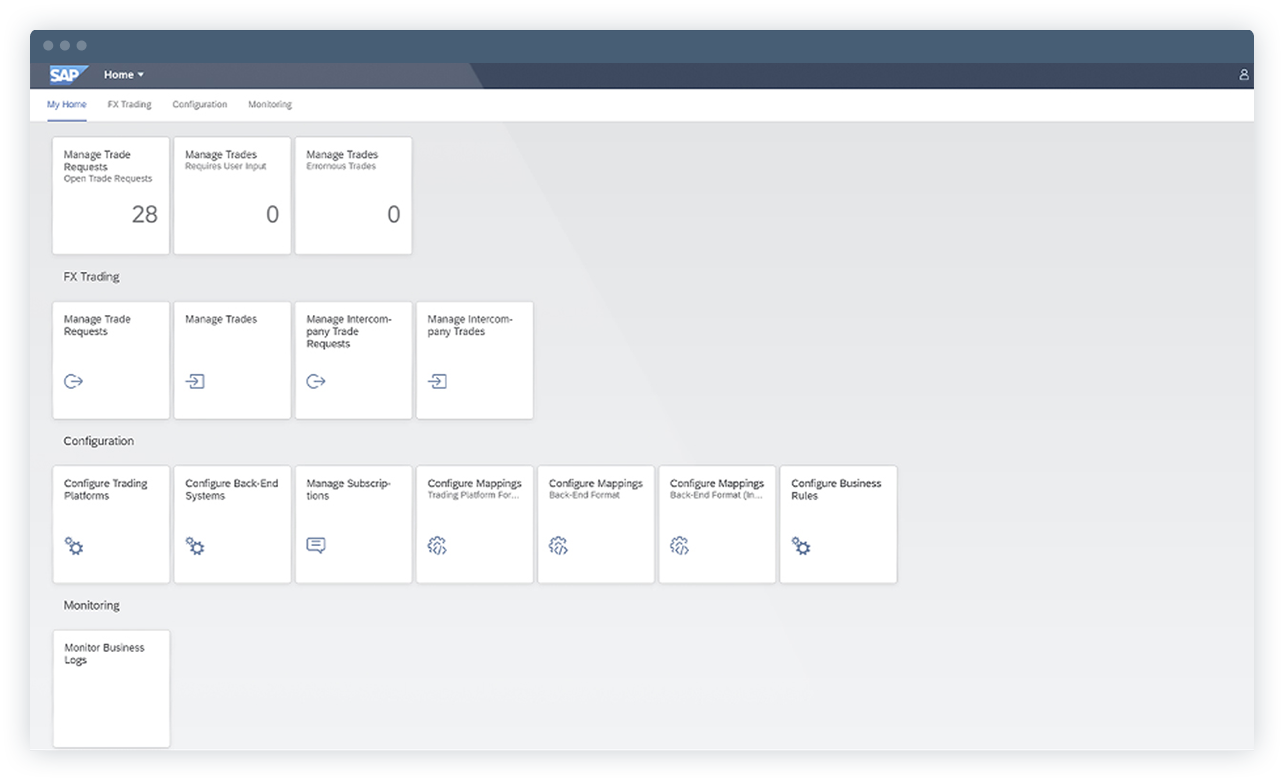Viewport: 1284px width, 780px height.
Task: Open the Monitor Business Logs tile
Action: pos(111,688)
